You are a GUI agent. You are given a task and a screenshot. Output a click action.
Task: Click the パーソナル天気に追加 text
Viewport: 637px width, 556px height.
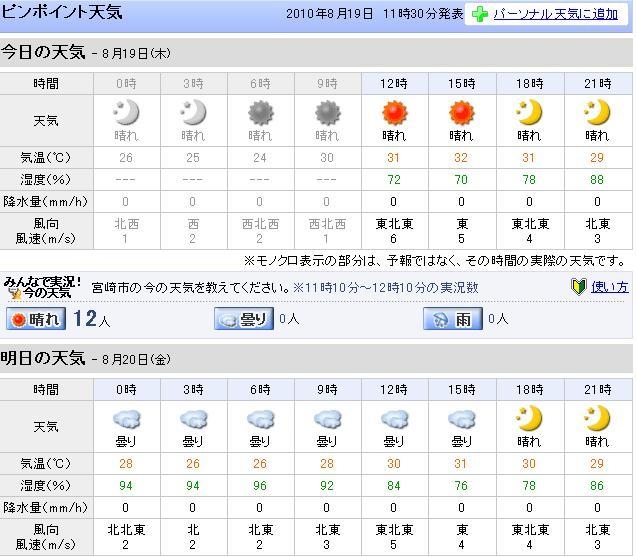click(558, 14)
